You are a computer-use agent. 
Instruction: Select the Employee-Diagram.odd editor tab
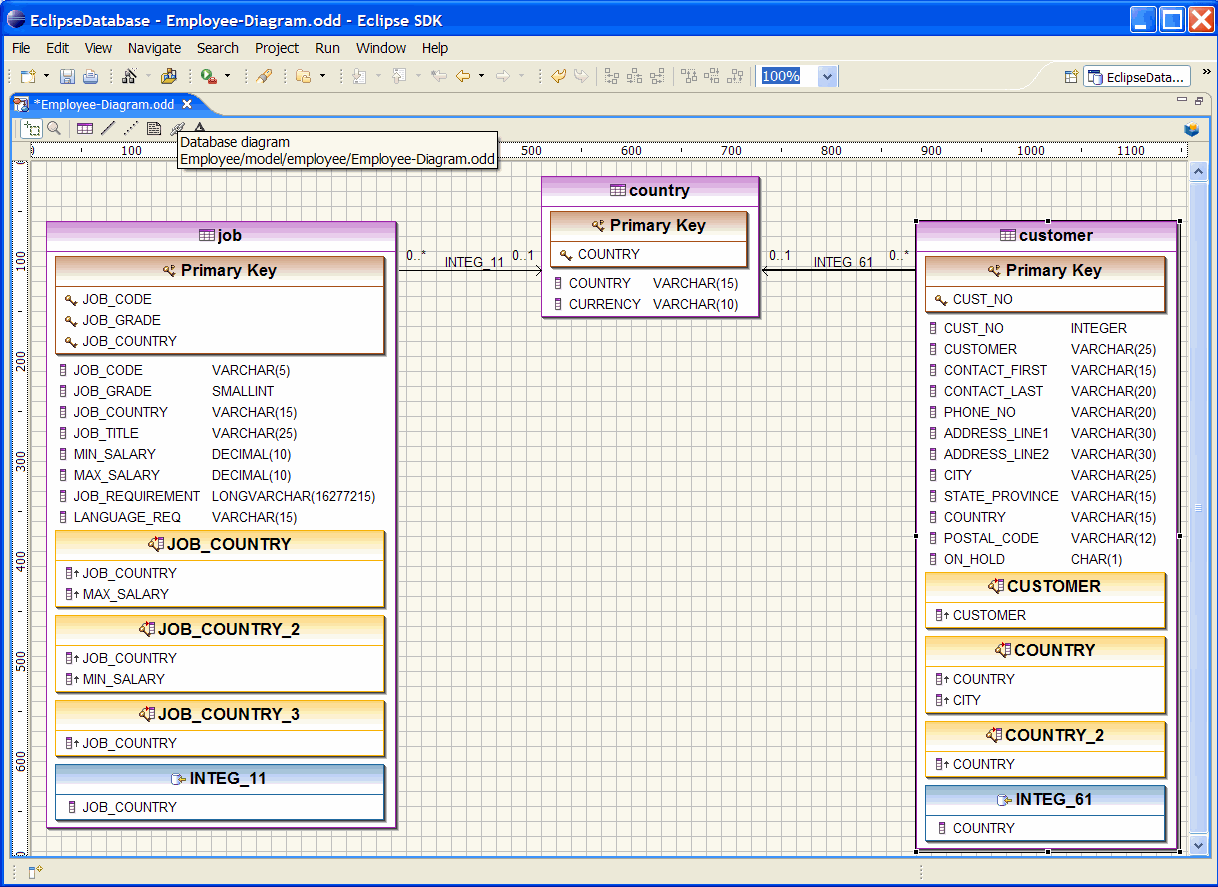point(100,103)
